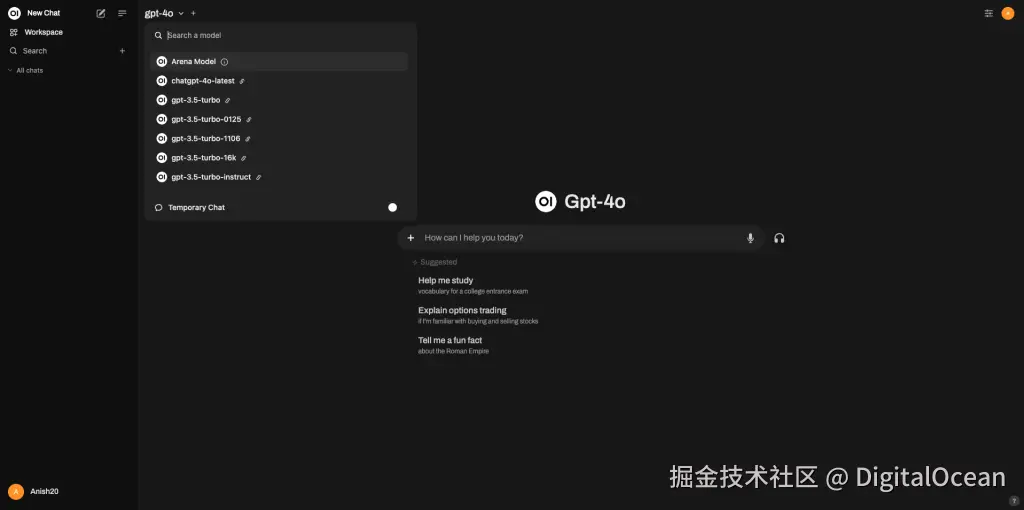Choose the gpt-3.5-turbo-0125 model

279,120
